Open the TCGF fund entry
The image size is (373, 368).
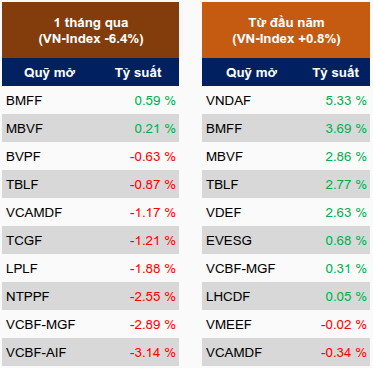tap(90, 240)
